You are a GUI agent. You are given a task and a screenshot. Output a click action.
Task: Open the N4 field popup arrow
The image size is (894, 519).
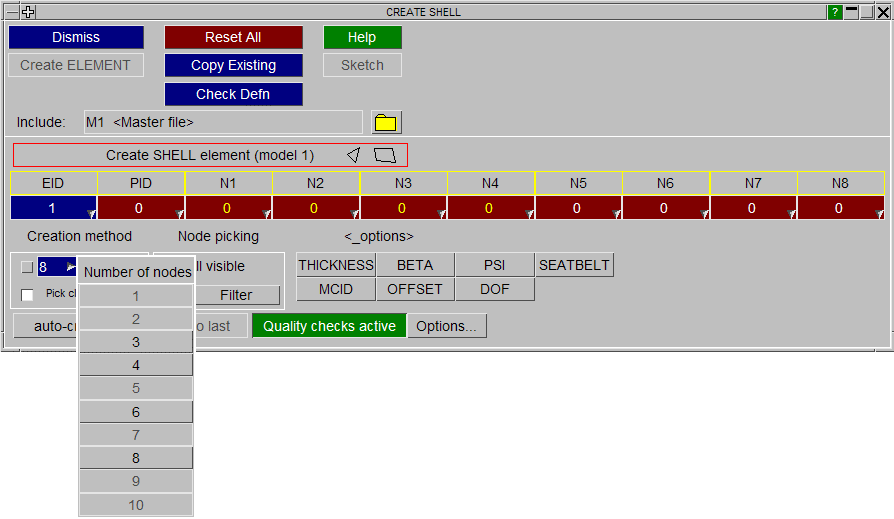[530, 213]
